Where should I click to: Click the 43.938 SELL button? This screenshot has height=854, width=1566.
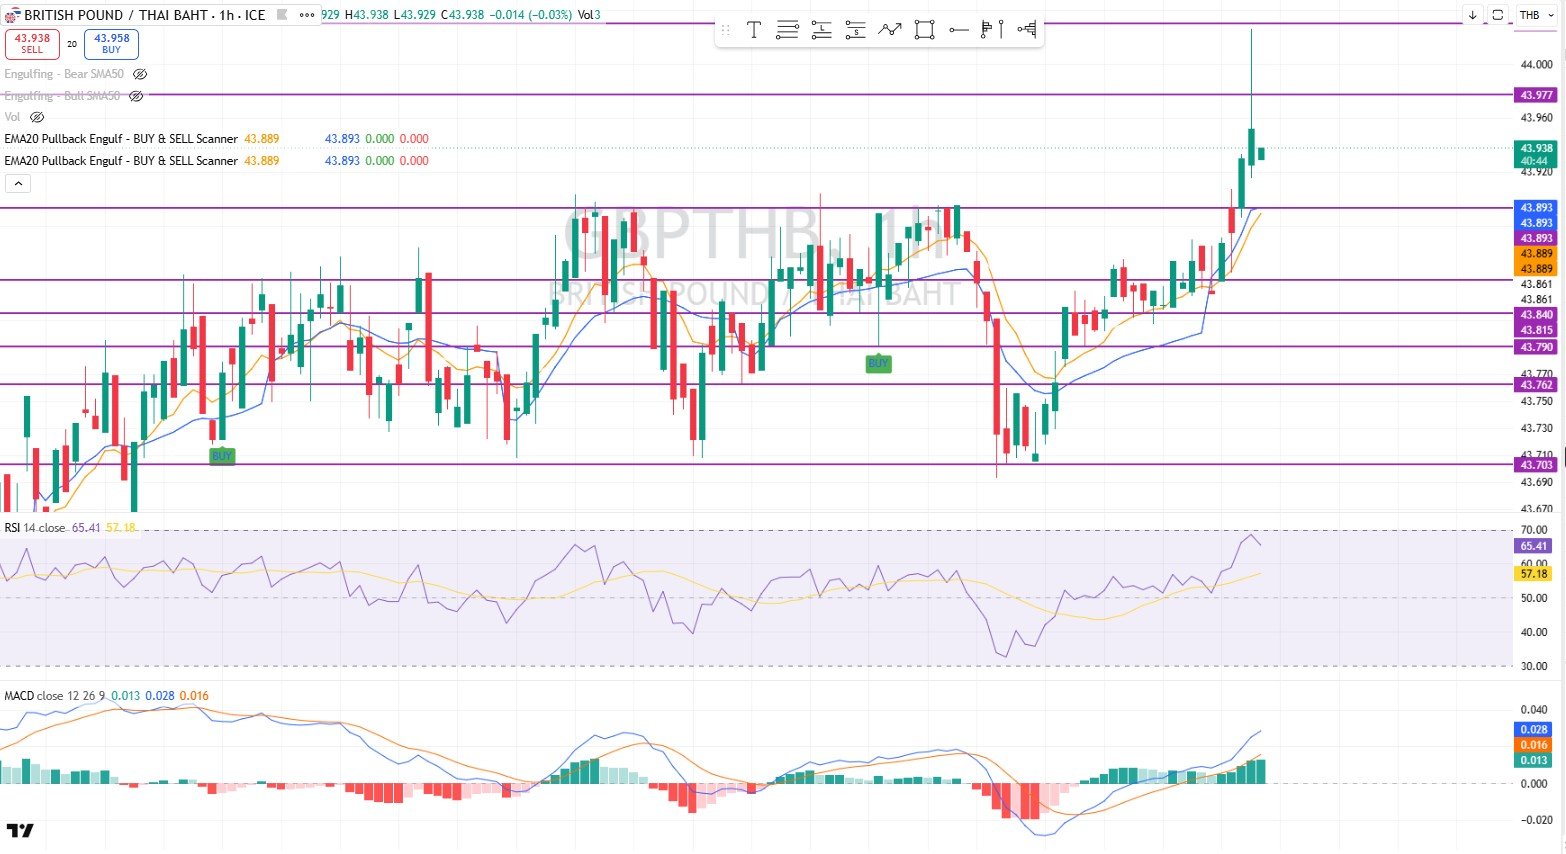click(32, 44)
